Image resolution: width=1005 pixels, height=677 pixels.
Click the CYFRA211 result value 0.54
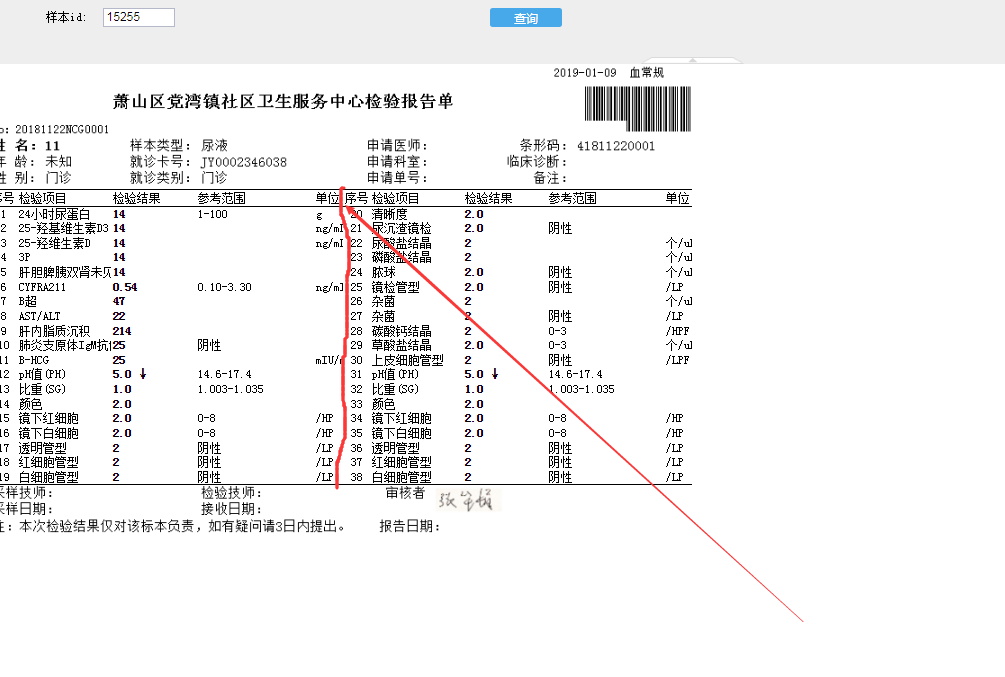(125, 287)
